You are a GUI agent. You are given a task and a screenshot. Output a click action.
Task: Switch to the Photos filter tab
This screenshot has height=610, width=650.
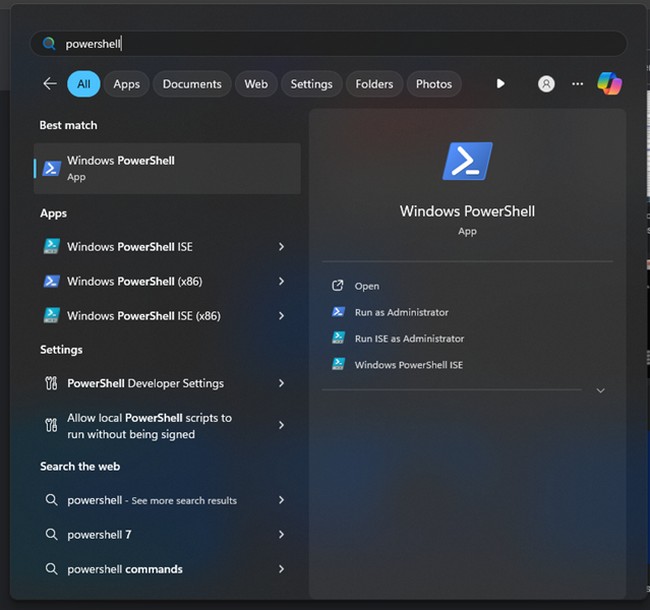[x=434, y=84]
